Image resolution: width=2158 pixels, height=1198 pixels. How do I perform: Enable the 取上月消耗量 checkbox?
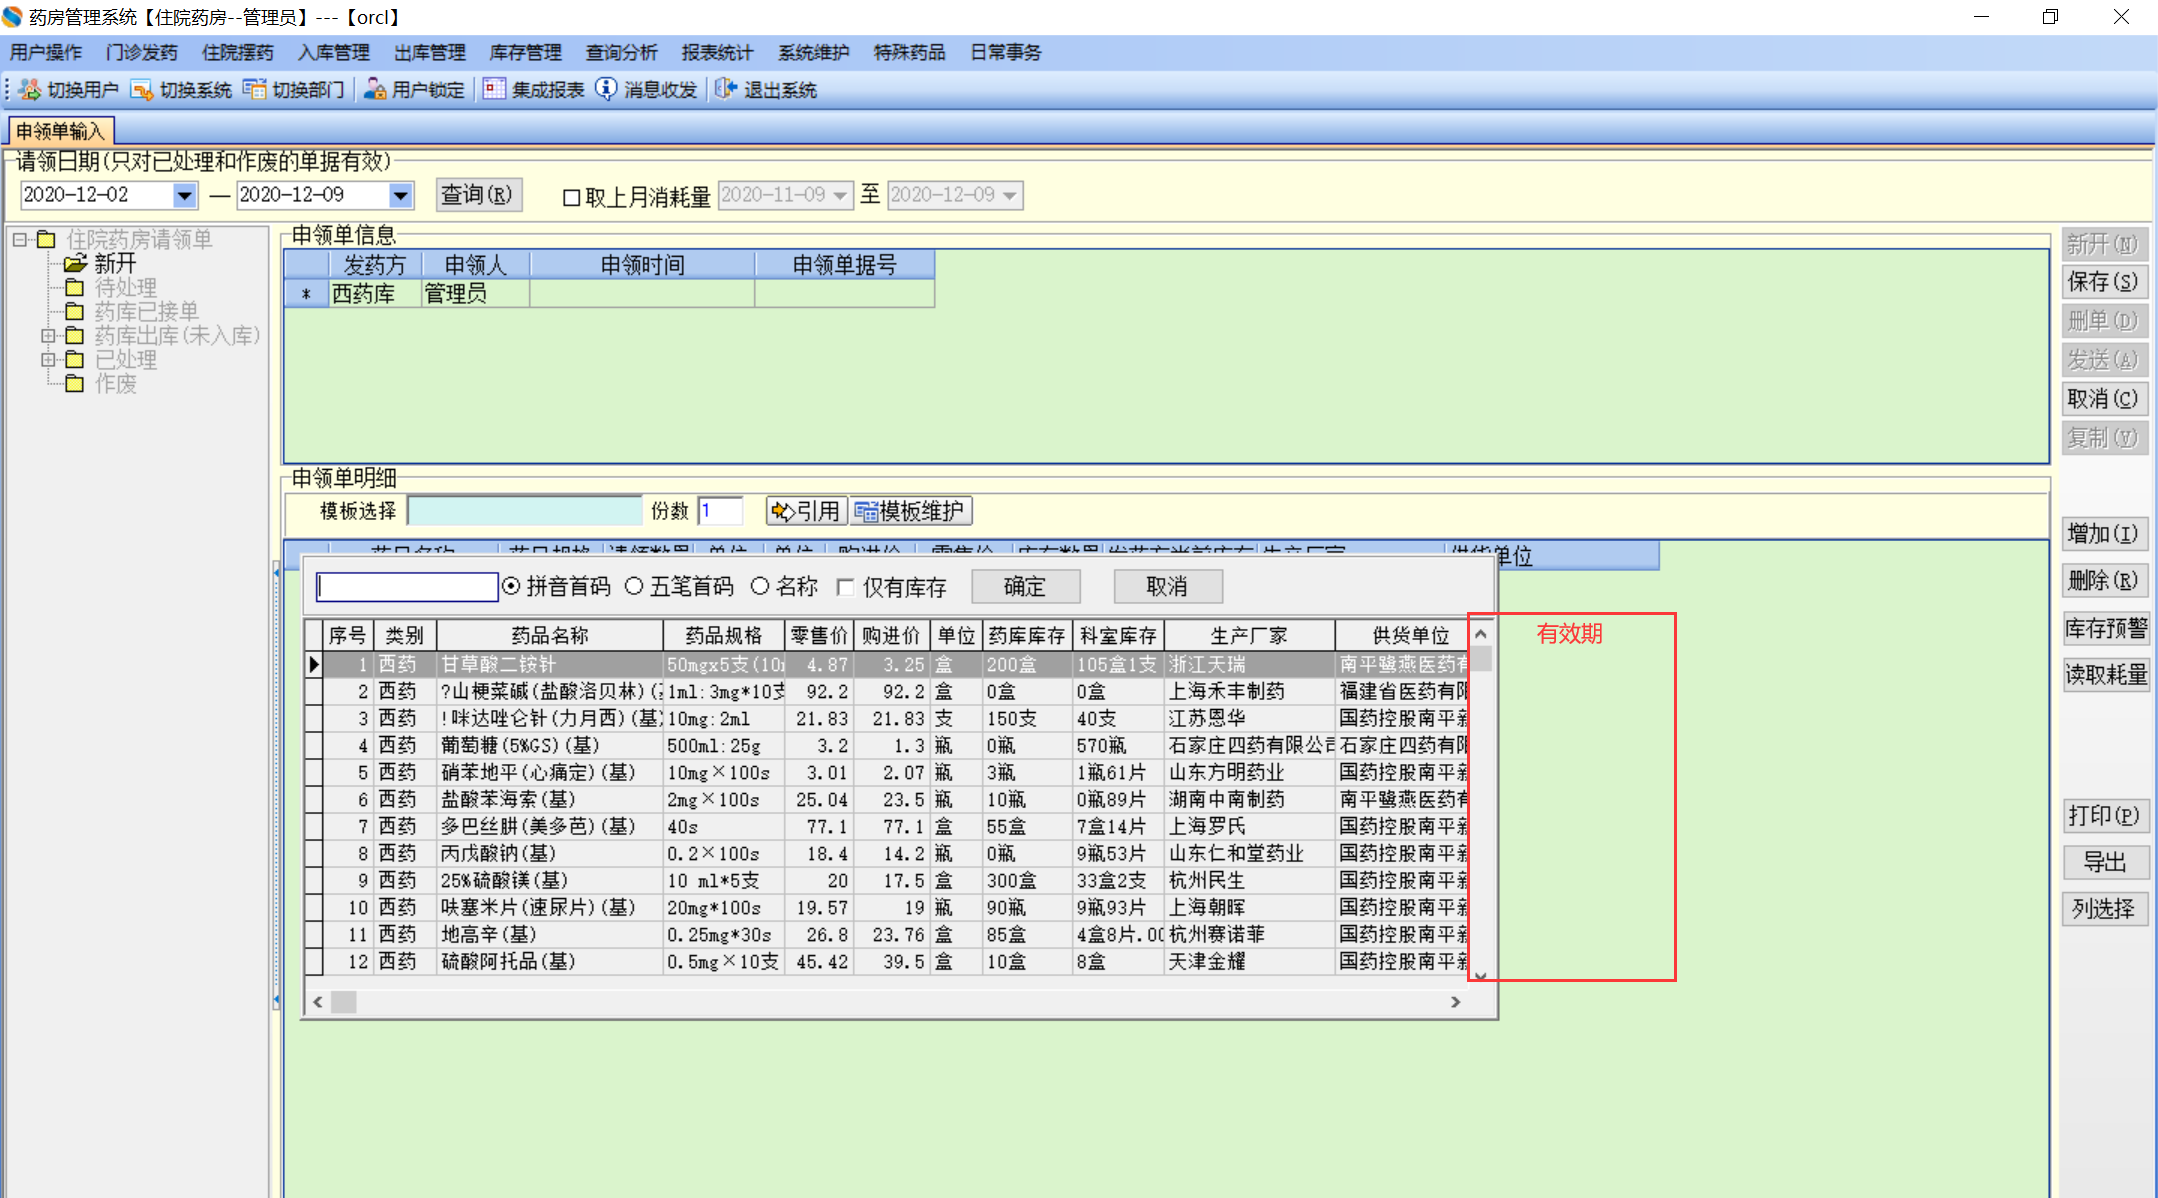pyautogui.click(x=572, y=197)
